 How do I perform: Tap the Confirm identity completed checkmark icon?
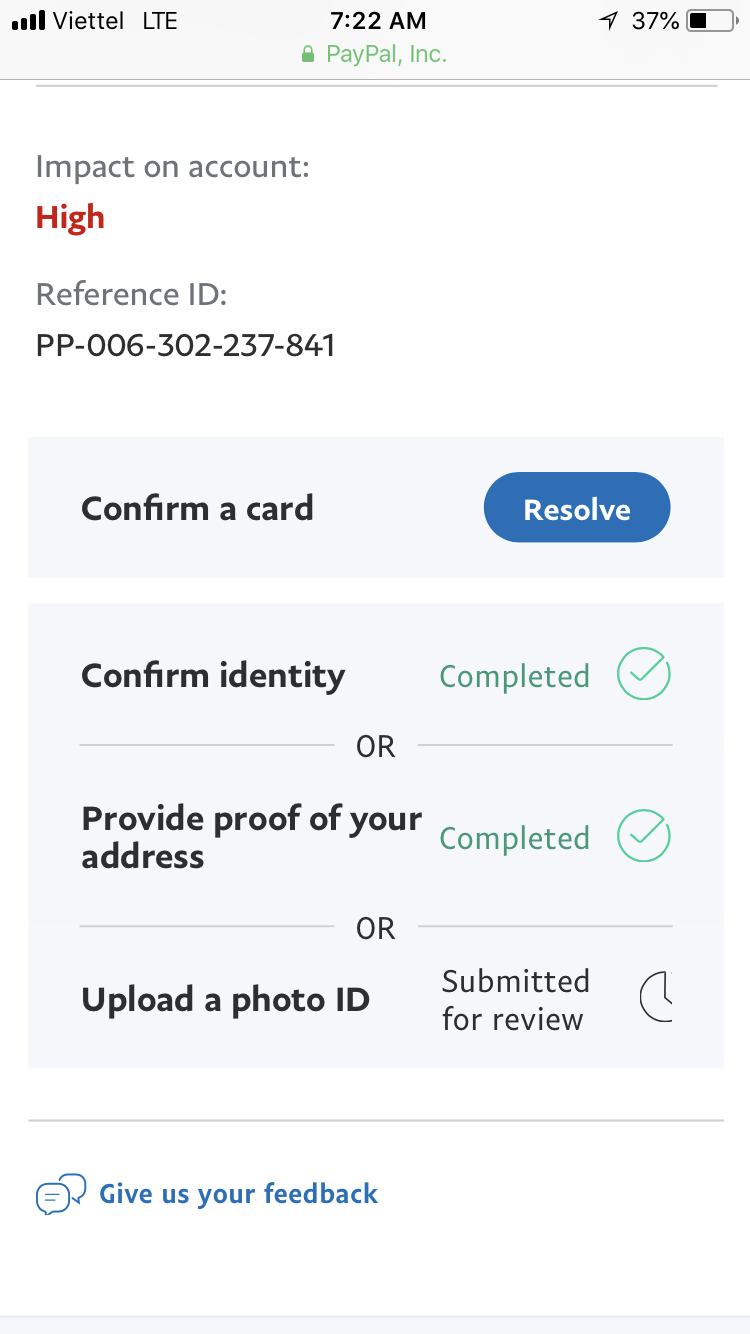tap(643, 675)
